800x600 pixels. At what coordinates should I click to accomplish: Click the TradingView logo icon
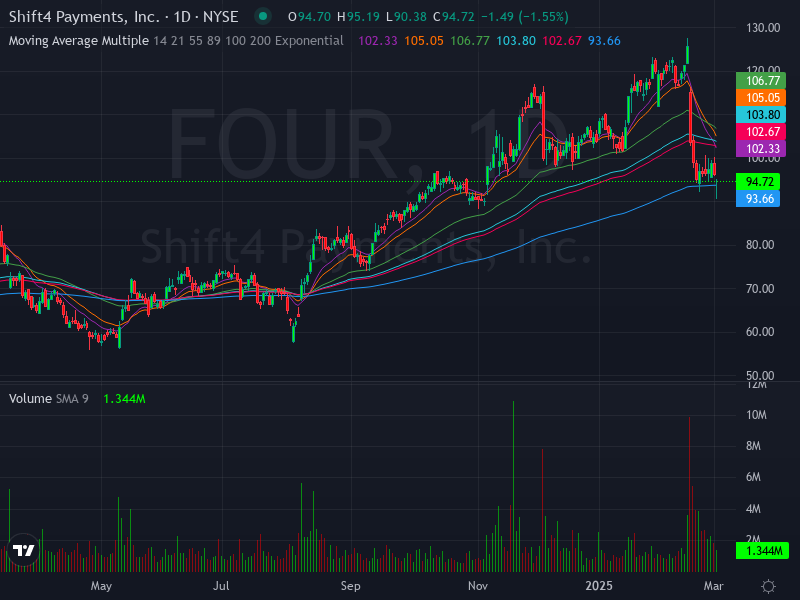coord(23,550)
